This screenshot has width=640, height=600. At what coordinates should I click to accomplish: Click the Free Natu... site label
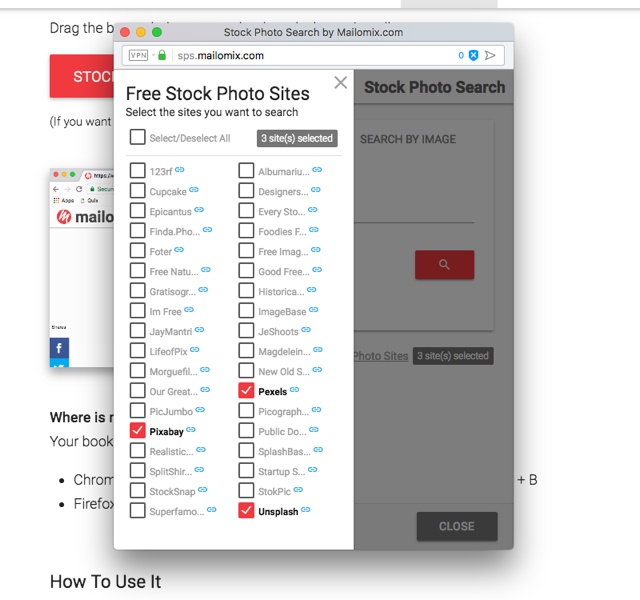[x=174, y=272]
